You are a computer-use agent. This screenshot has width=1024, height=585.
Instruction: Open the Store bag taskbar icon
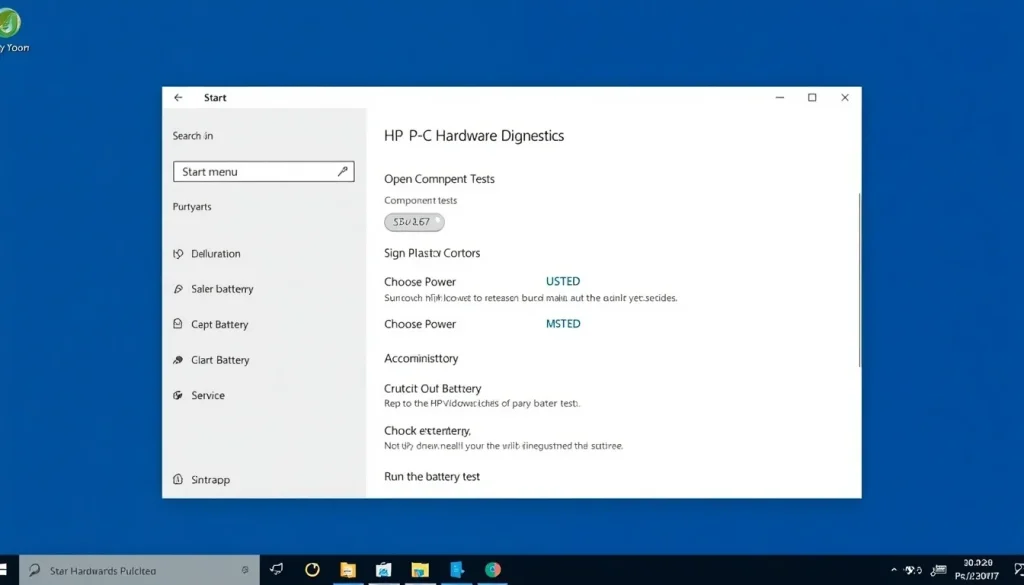[x=383, y=570]
